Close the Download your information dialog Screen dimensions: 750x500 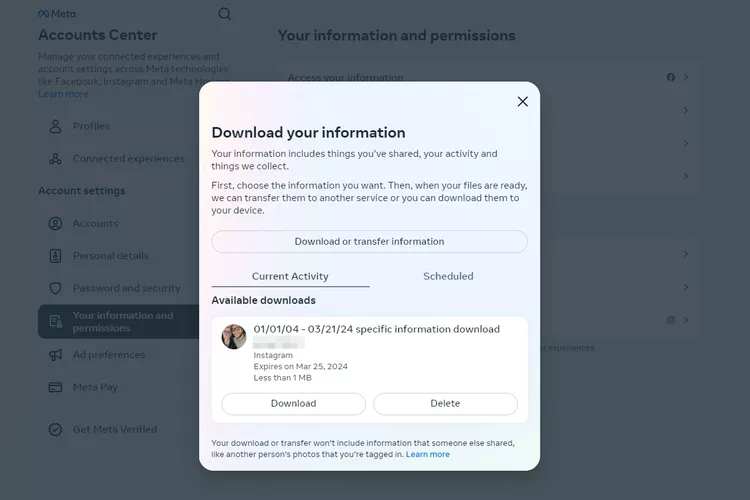click(522, 101)
